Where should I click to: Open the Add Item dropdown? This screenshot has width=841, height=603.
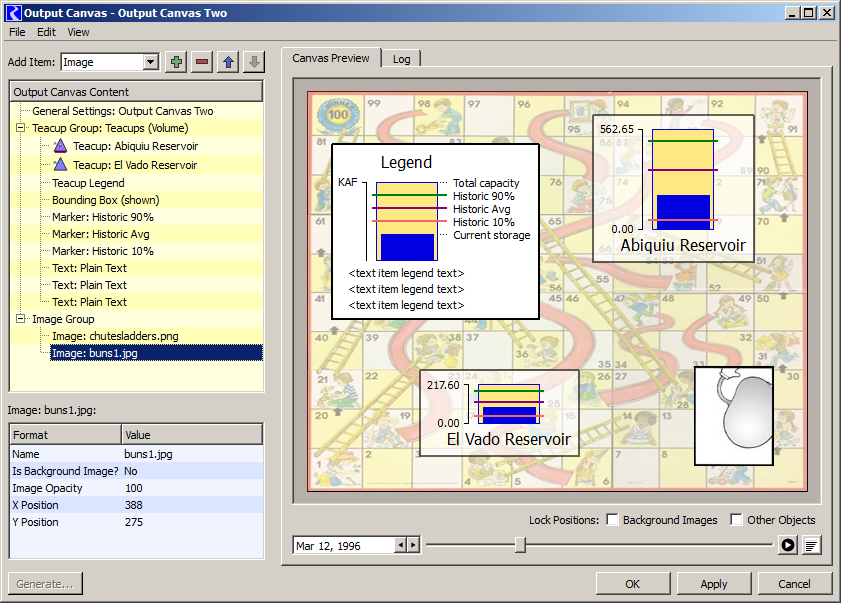click(151, 62)
